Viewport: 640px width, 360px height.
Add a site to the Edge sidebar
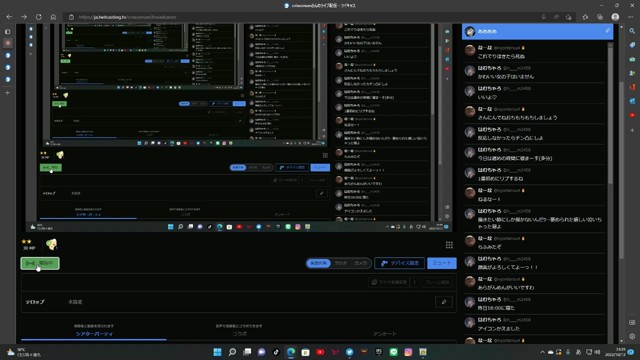click(632, 130)
